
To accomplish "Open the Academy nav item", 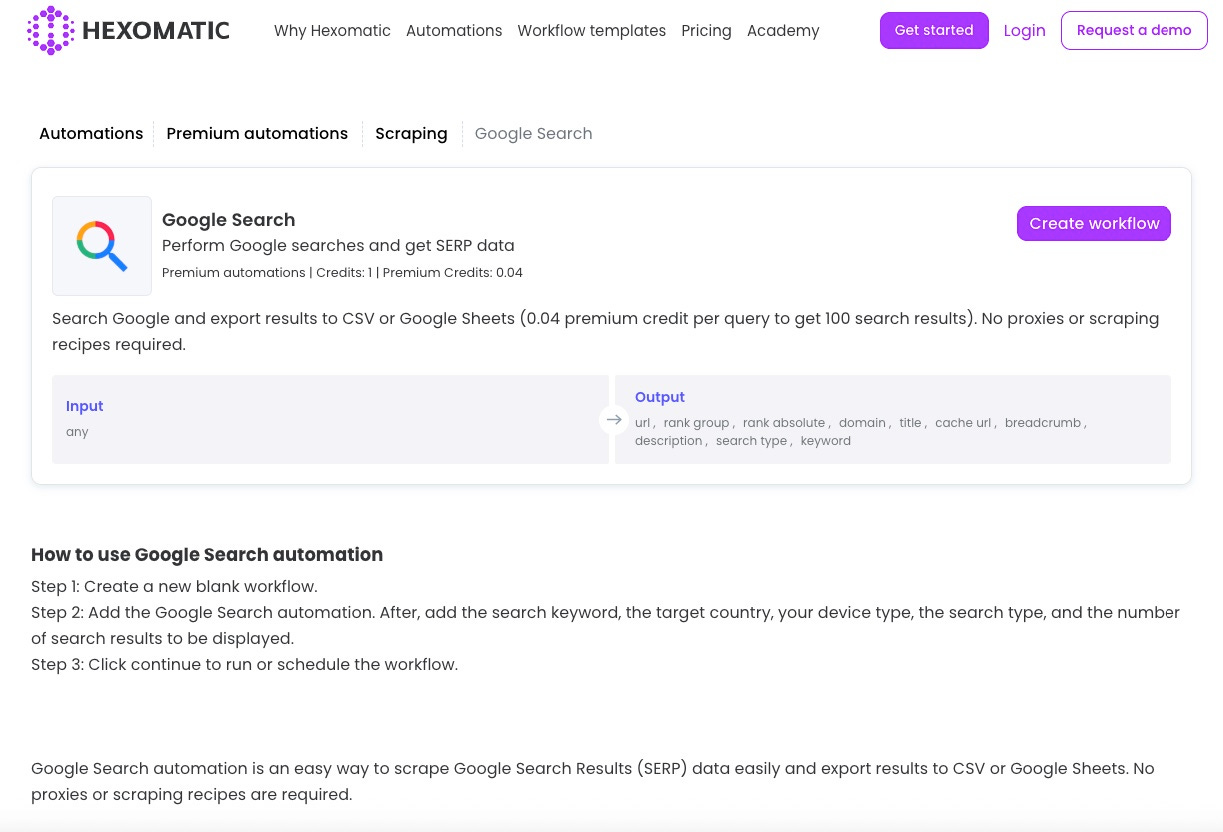I will click(783, 31).
